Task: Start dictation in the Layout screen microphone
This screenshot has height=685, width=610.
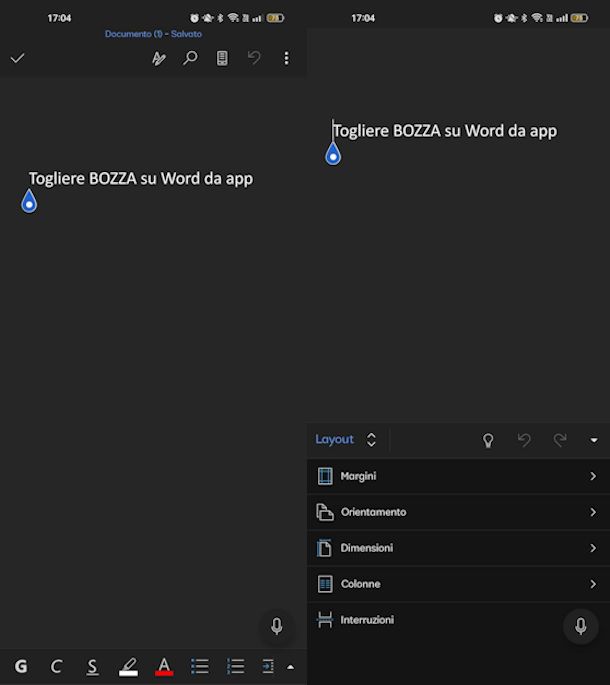Action: [581, 626]
